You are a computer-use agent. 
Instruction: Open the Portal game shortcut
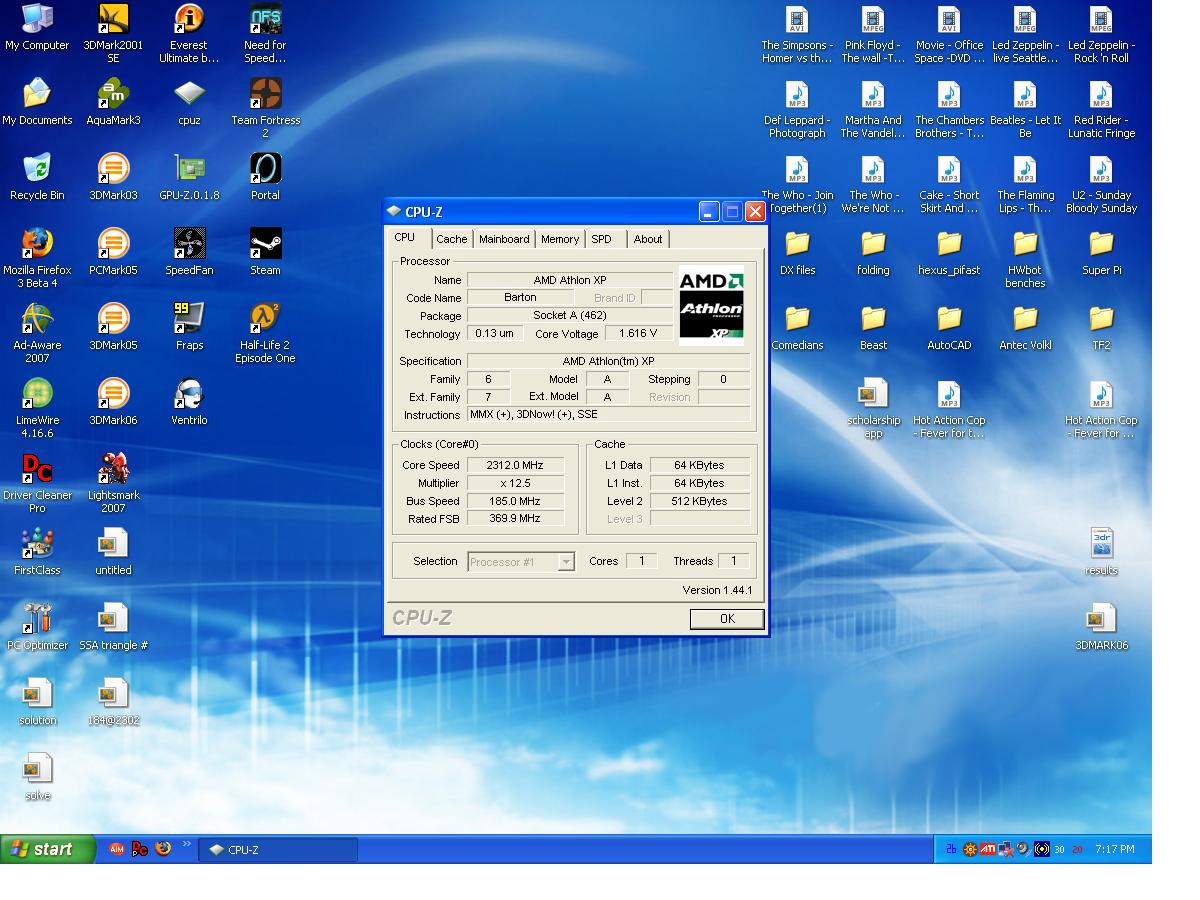[265, 177]
